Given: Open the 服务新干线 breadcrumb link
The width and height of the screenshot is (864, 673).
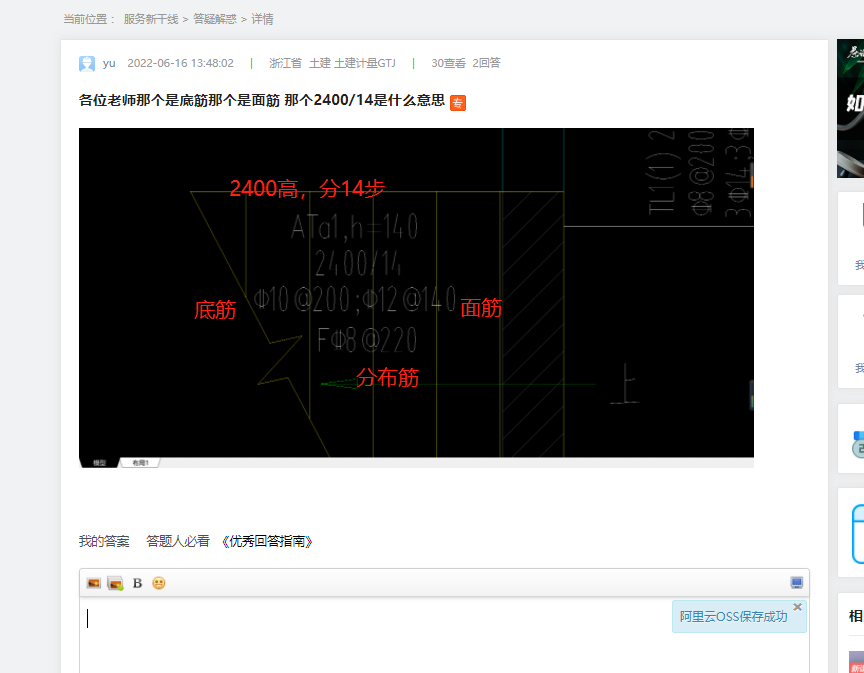Looking at the screenshot, I should [x=151, y=19].
